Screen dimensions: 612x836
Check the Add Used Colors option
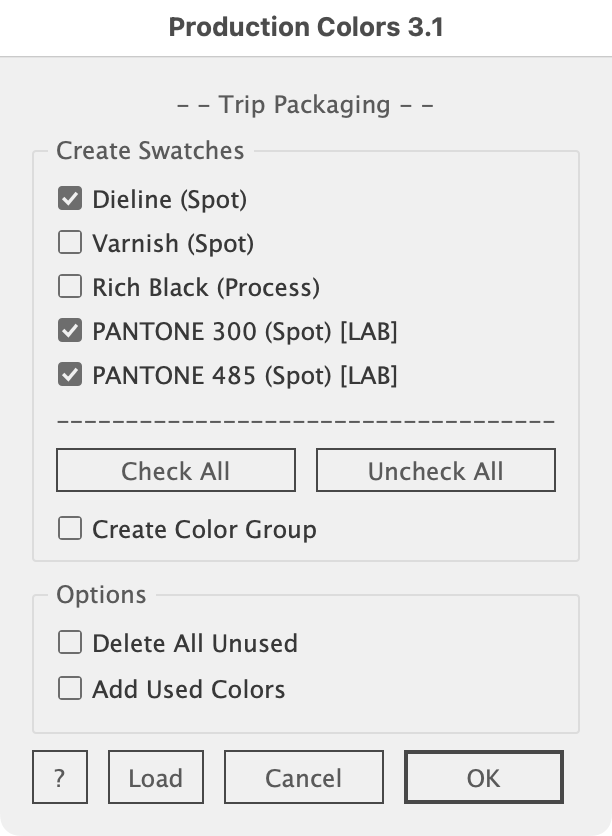70,689
